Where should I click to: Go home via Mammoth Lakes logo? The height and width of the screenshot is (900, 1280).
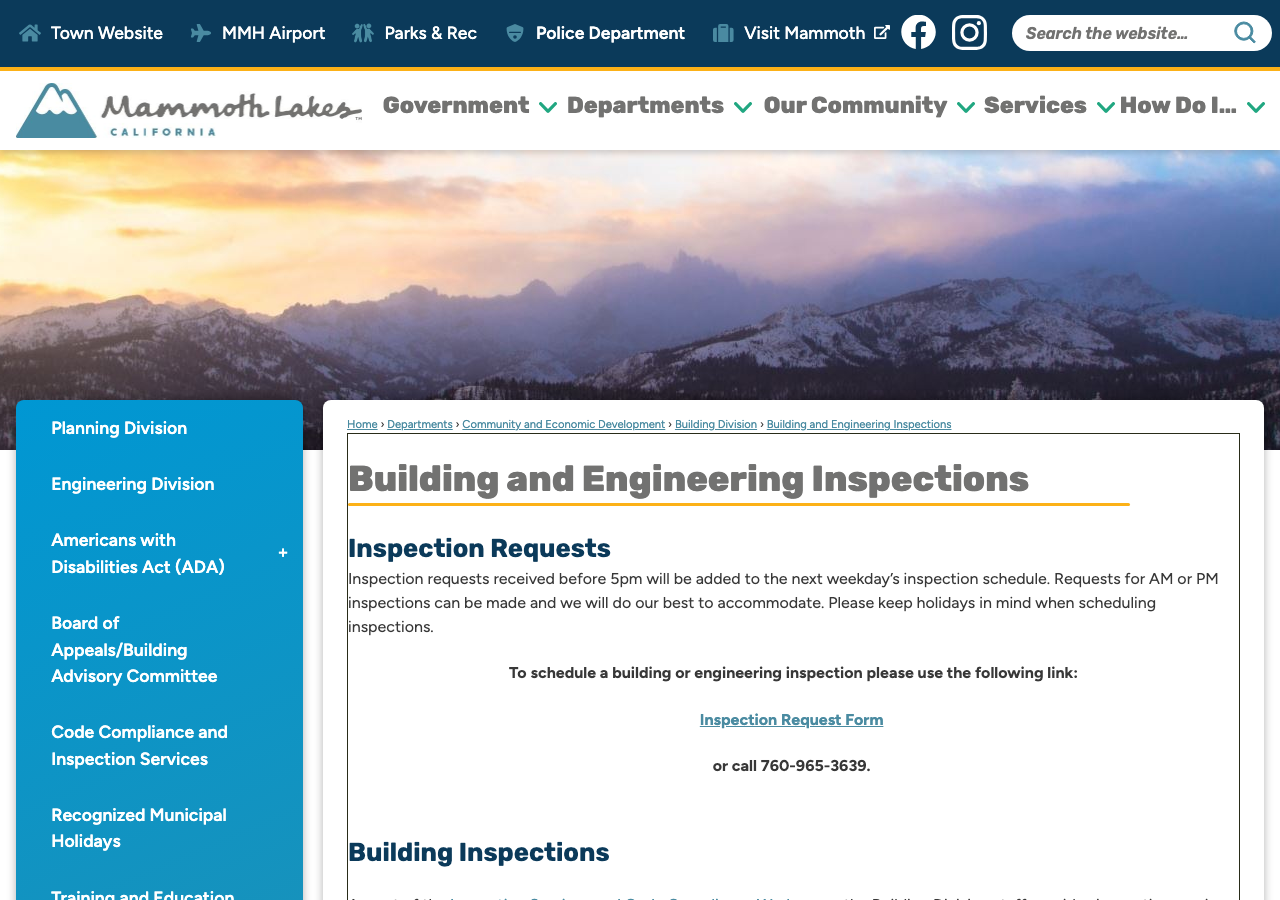189,110
